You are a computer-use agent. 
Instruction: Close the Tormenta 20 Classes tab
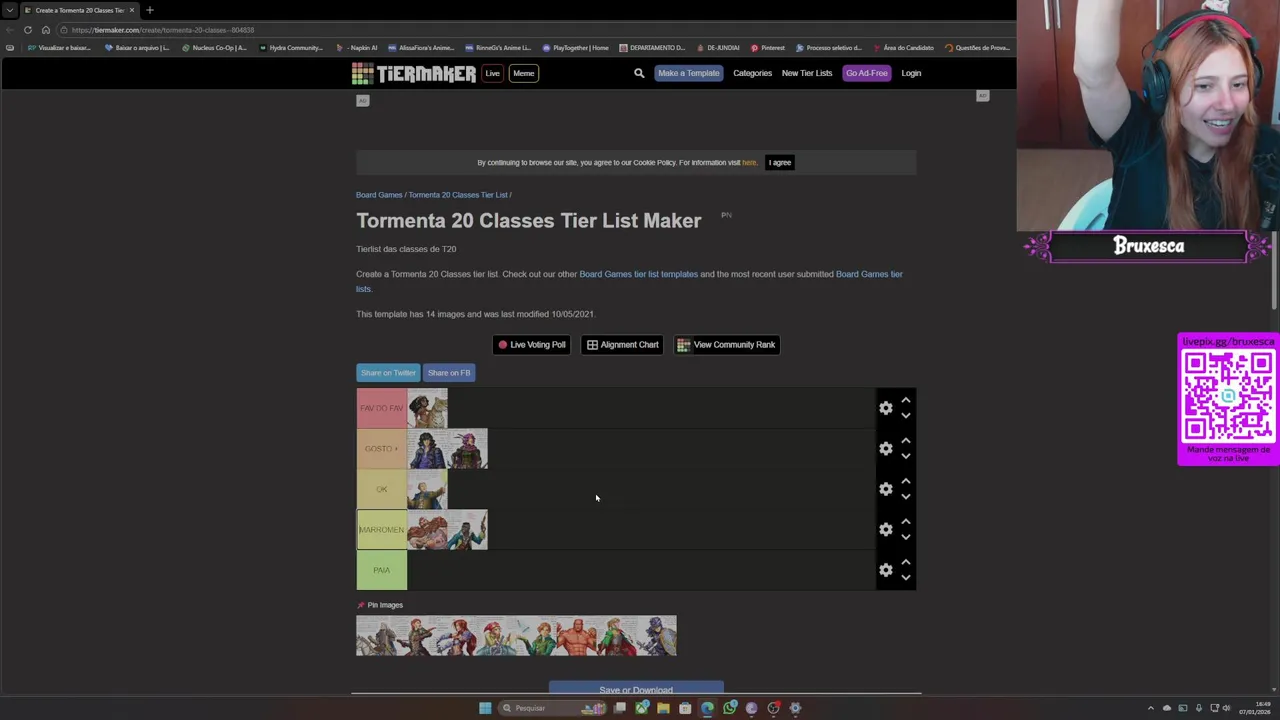click(x=131, y=10)
